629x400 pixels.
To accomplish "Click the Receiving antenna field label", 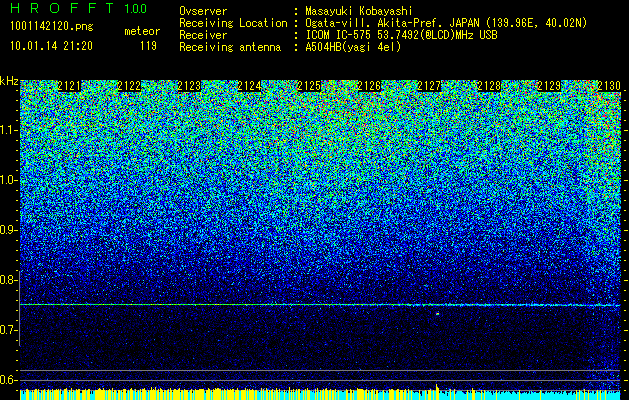I will pyautogui.click(x=230, y=47).
